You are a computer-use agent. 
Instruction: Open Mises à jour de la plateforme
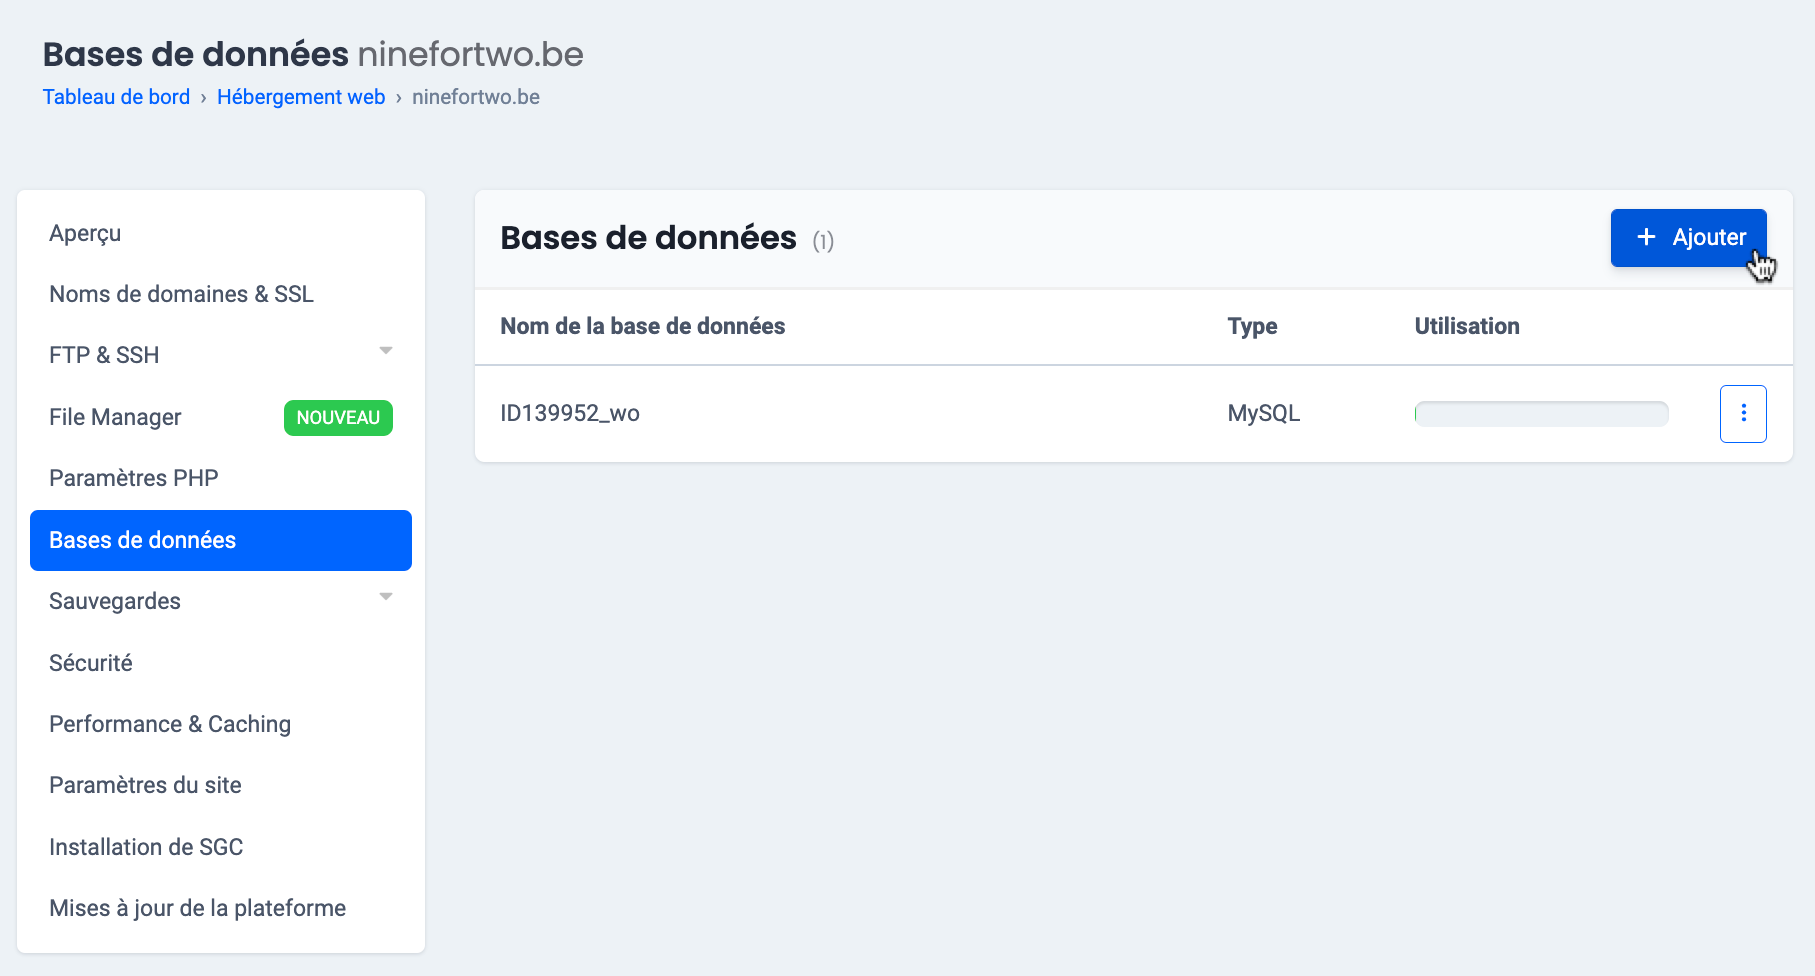(x=197, y=908)
